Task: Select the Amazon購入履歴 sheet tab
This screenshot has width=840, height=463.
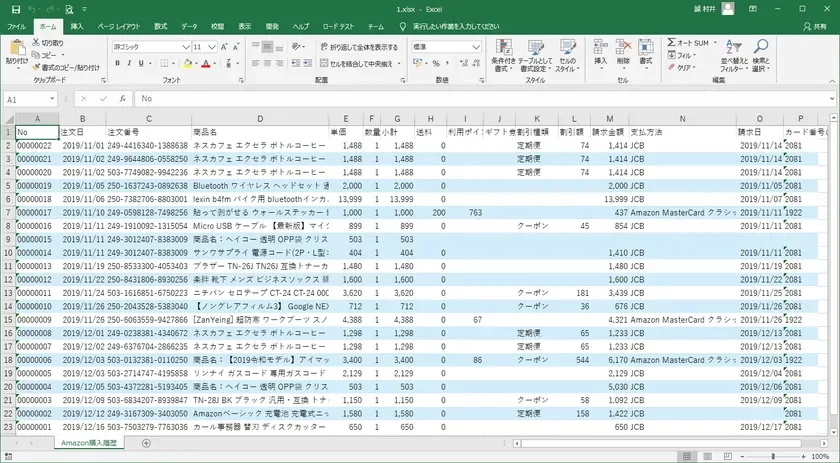Action: [x=89, y=443]
